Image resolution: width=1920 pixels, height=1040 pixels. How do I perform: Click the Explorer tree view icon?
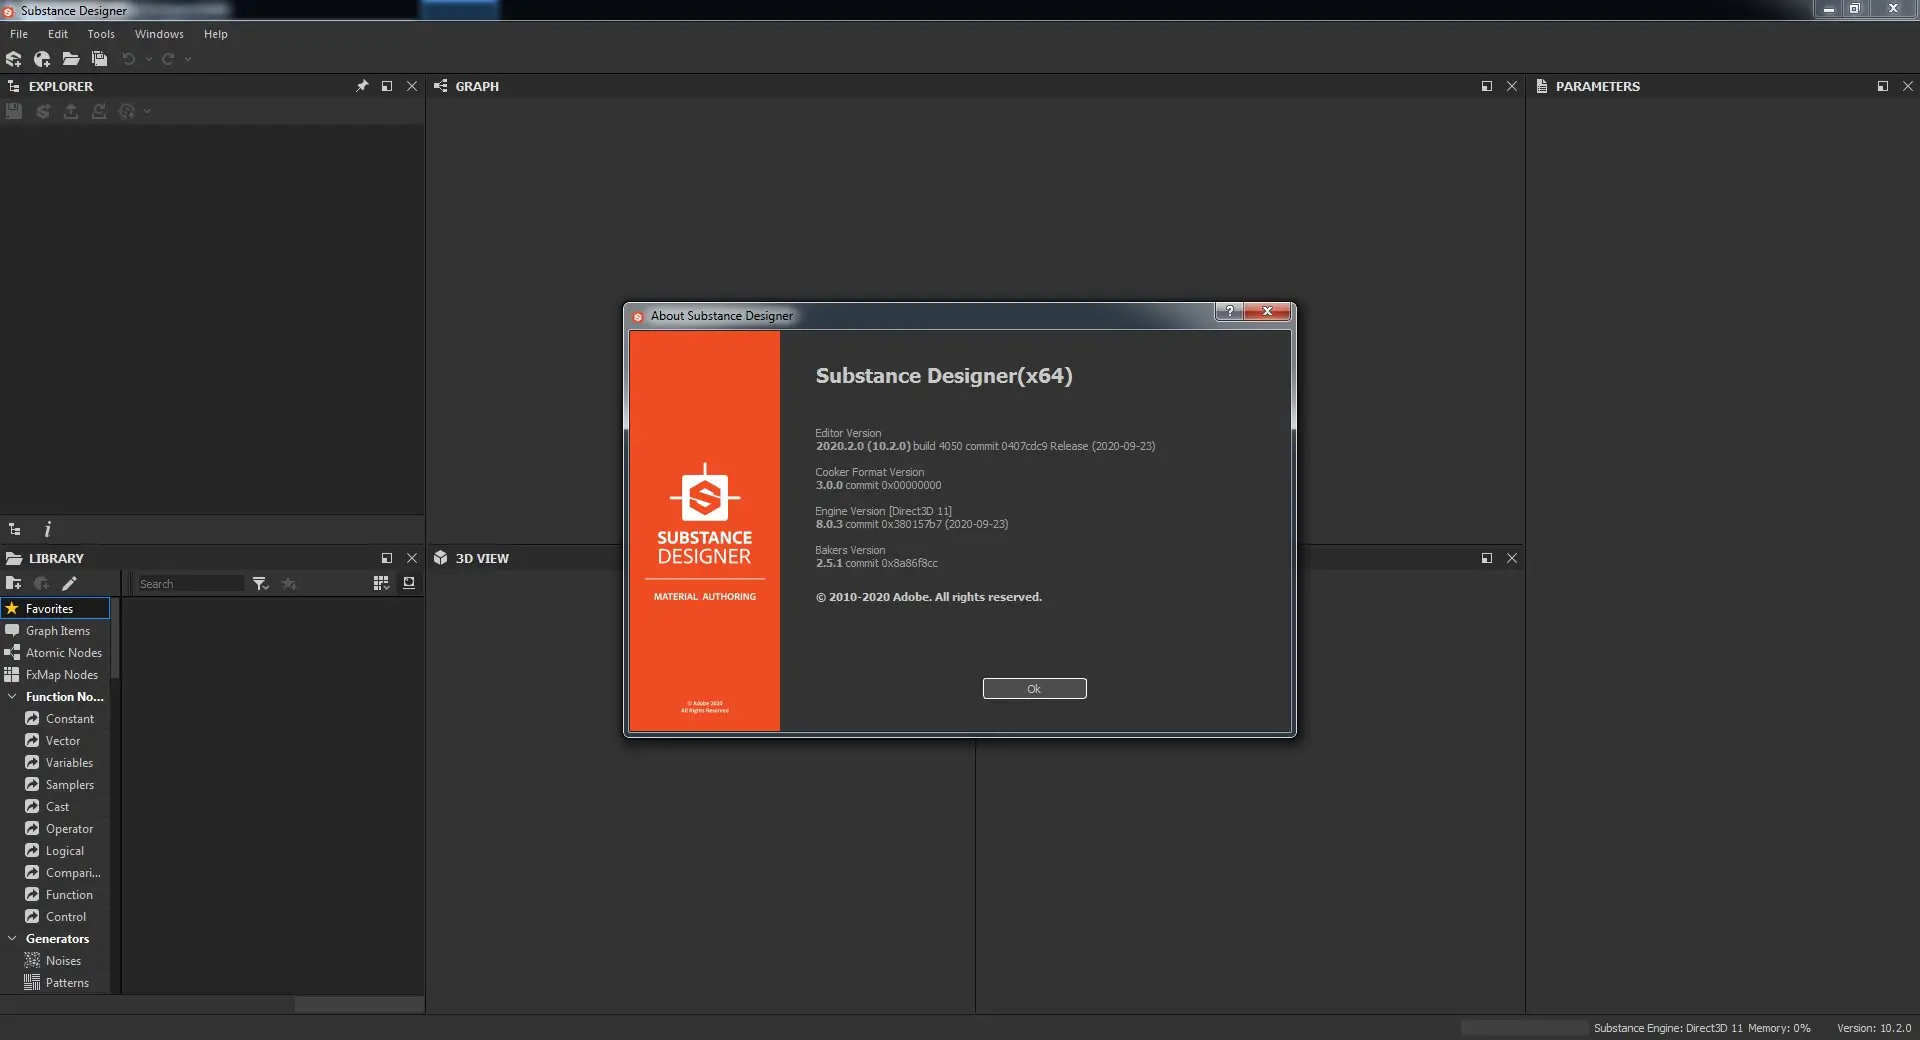point(14,529)
